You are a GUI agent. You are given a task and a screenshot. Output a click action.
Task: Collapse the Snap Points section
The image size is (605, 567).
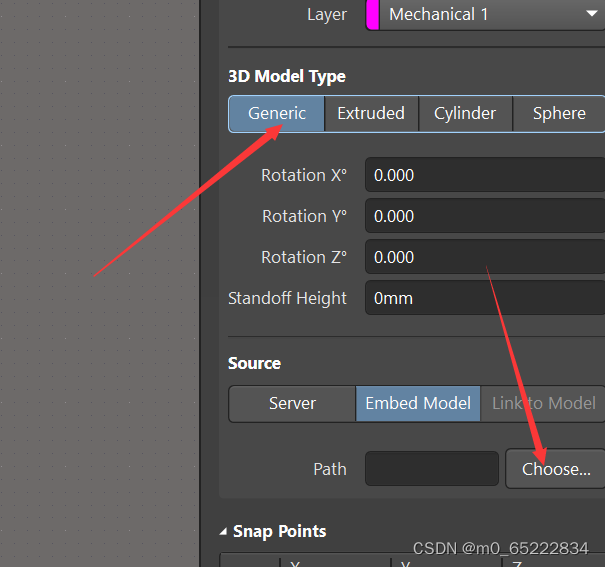[x=223, y=532]
